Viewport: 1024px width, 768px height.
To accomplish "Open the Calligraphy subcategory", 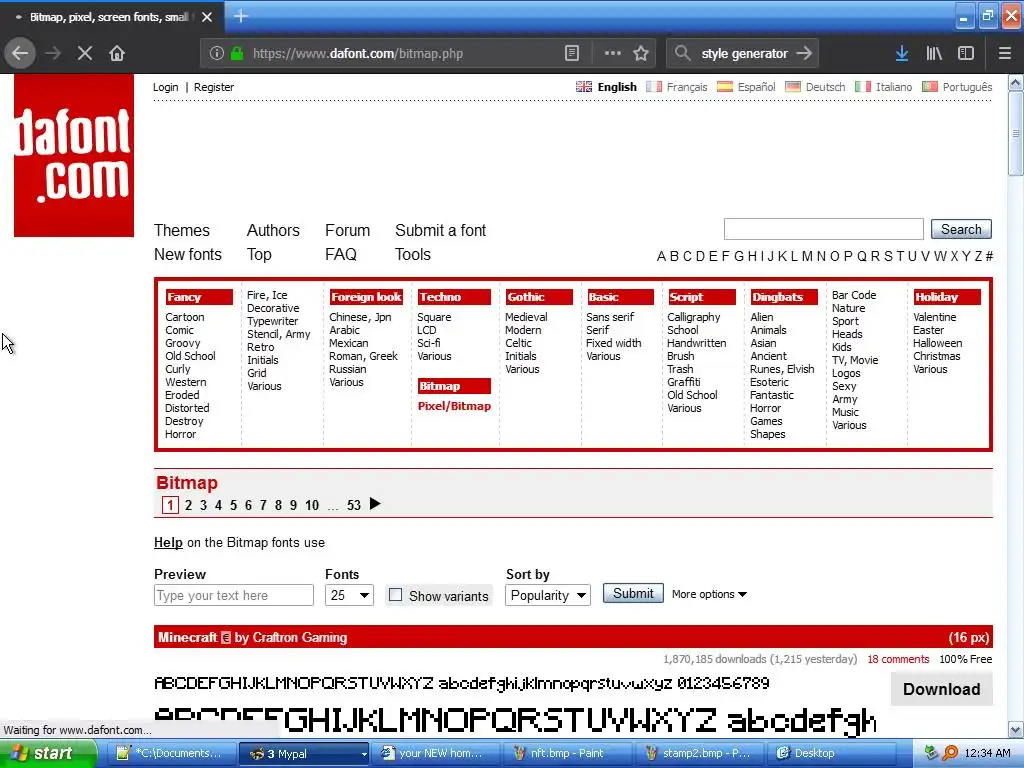I will click(694, 317).
